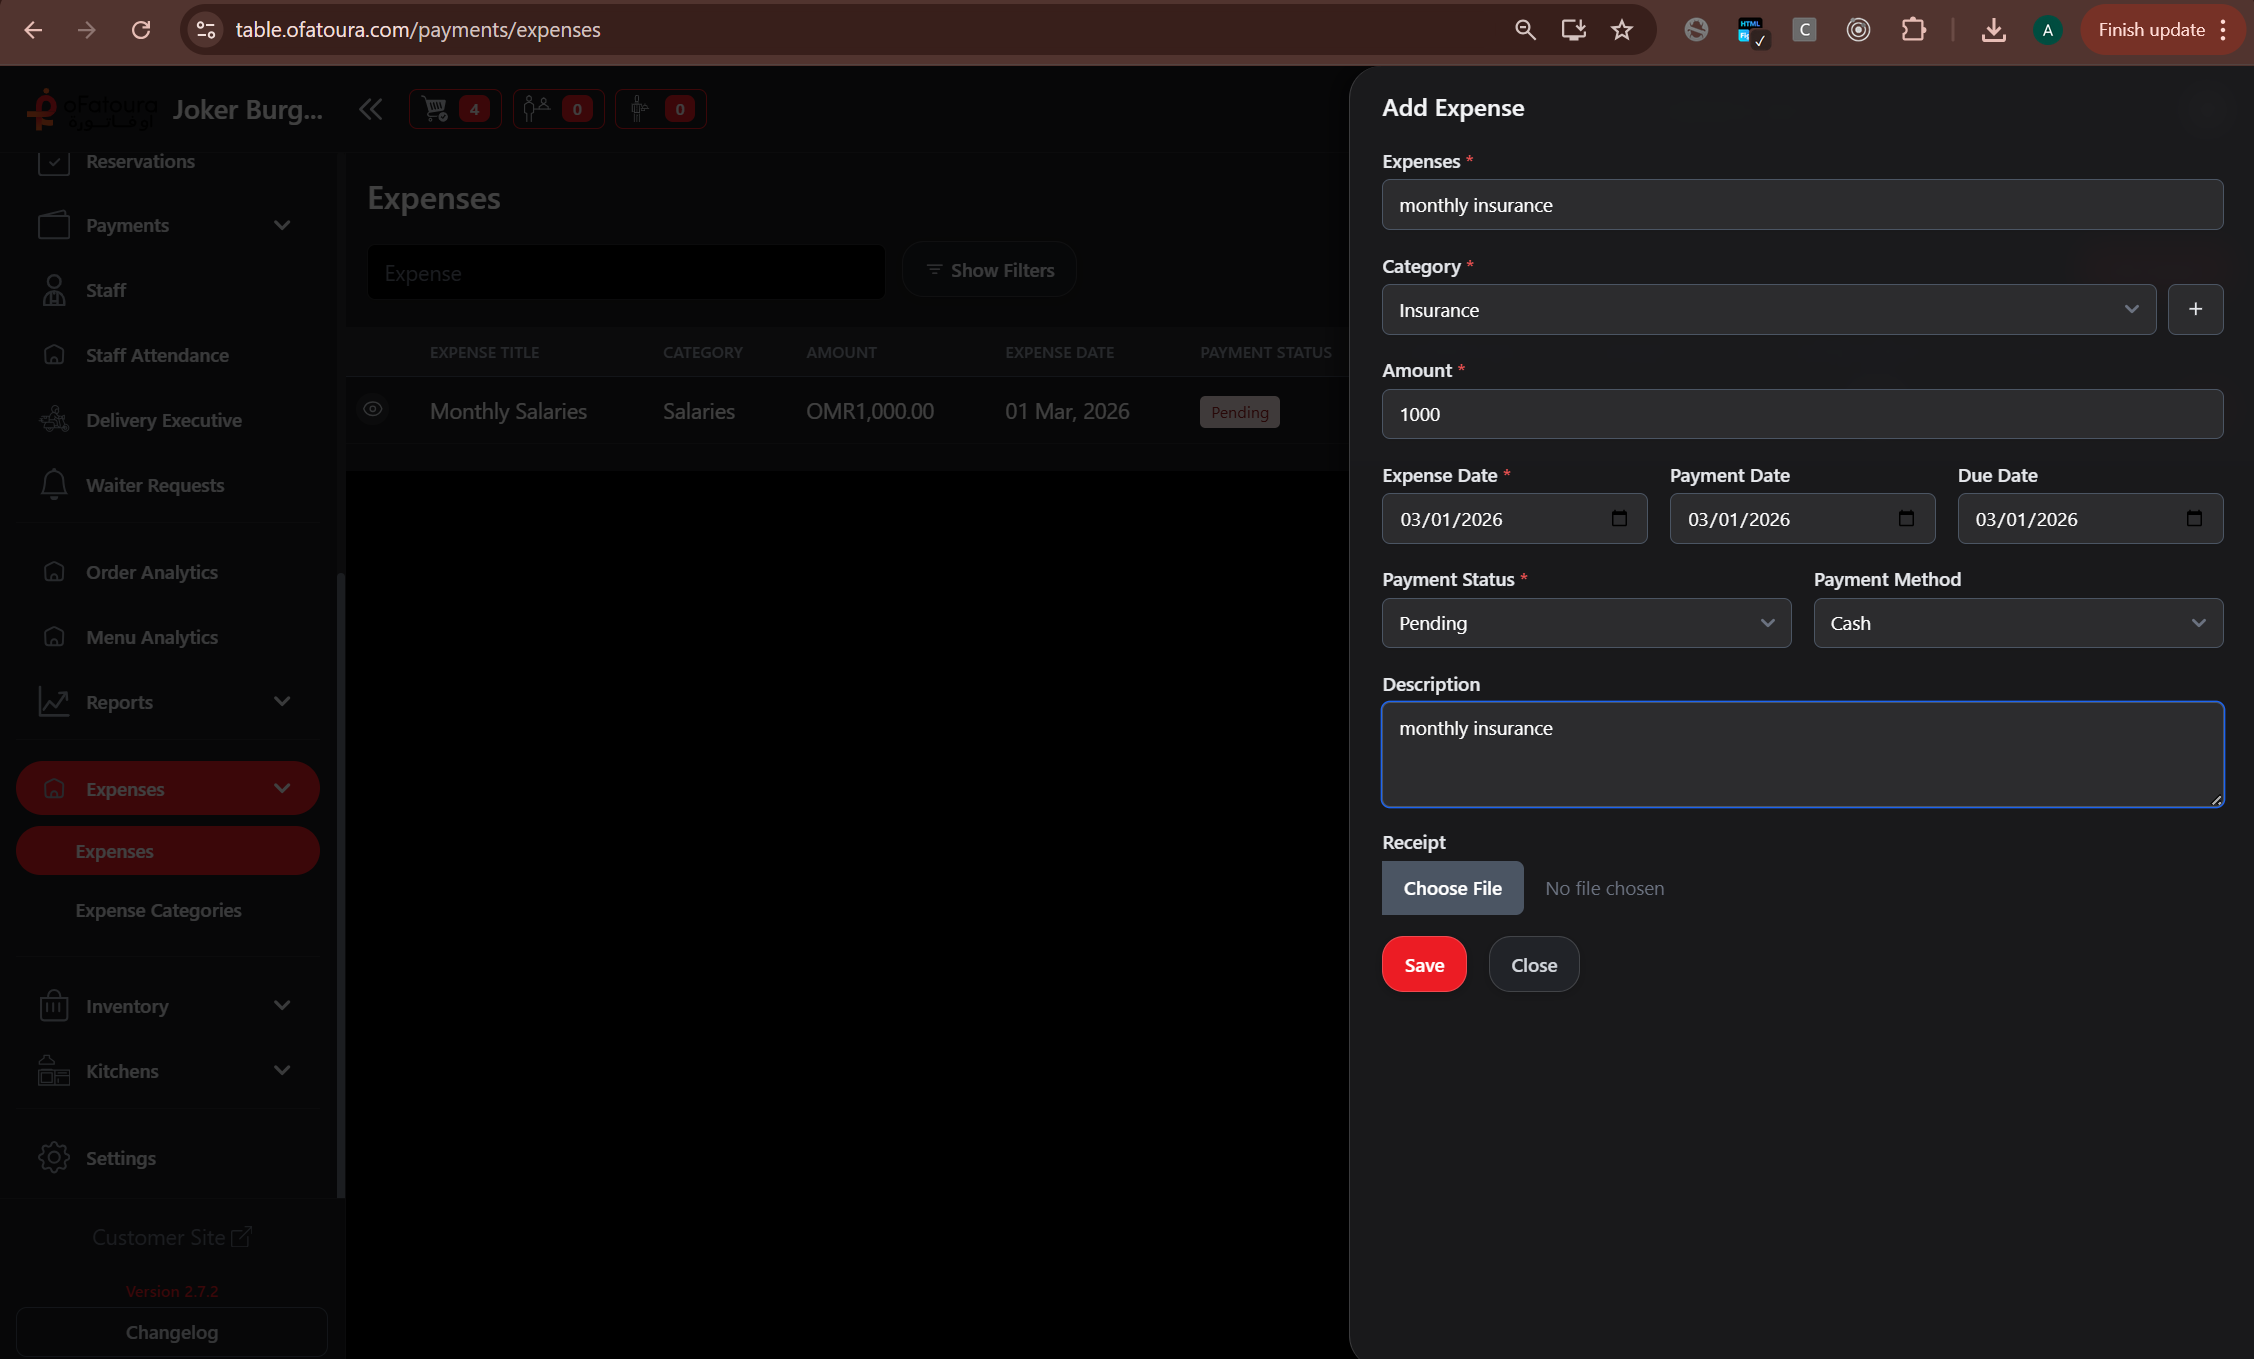Screen dimensions: 2254x1359
Task: Open the Payment Status dropdown
Action: pos(1585,623)
